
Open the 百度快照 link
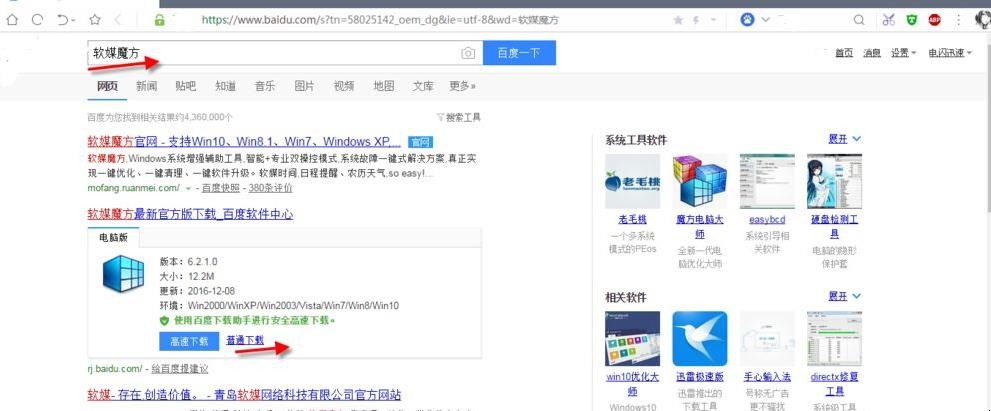(x=221, y=188)
